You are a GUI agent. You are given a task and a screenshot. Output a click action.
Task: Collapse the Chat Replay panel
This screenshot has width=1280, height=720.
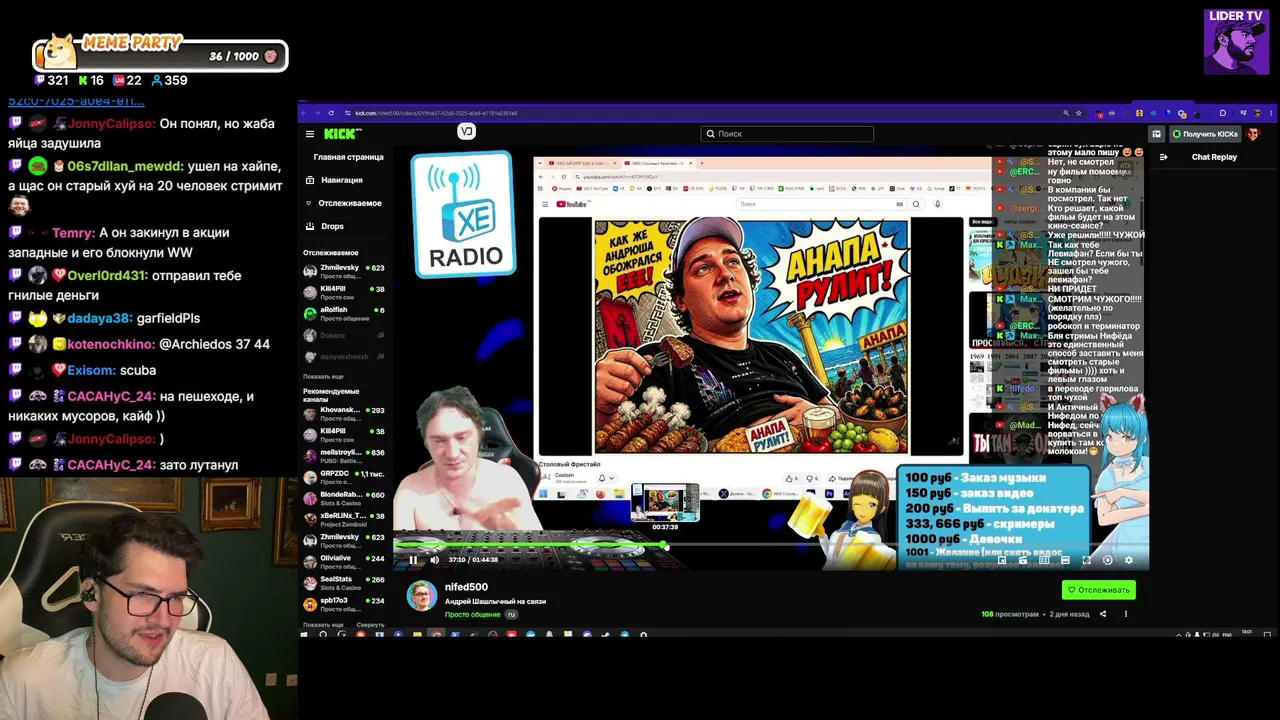1163,157
